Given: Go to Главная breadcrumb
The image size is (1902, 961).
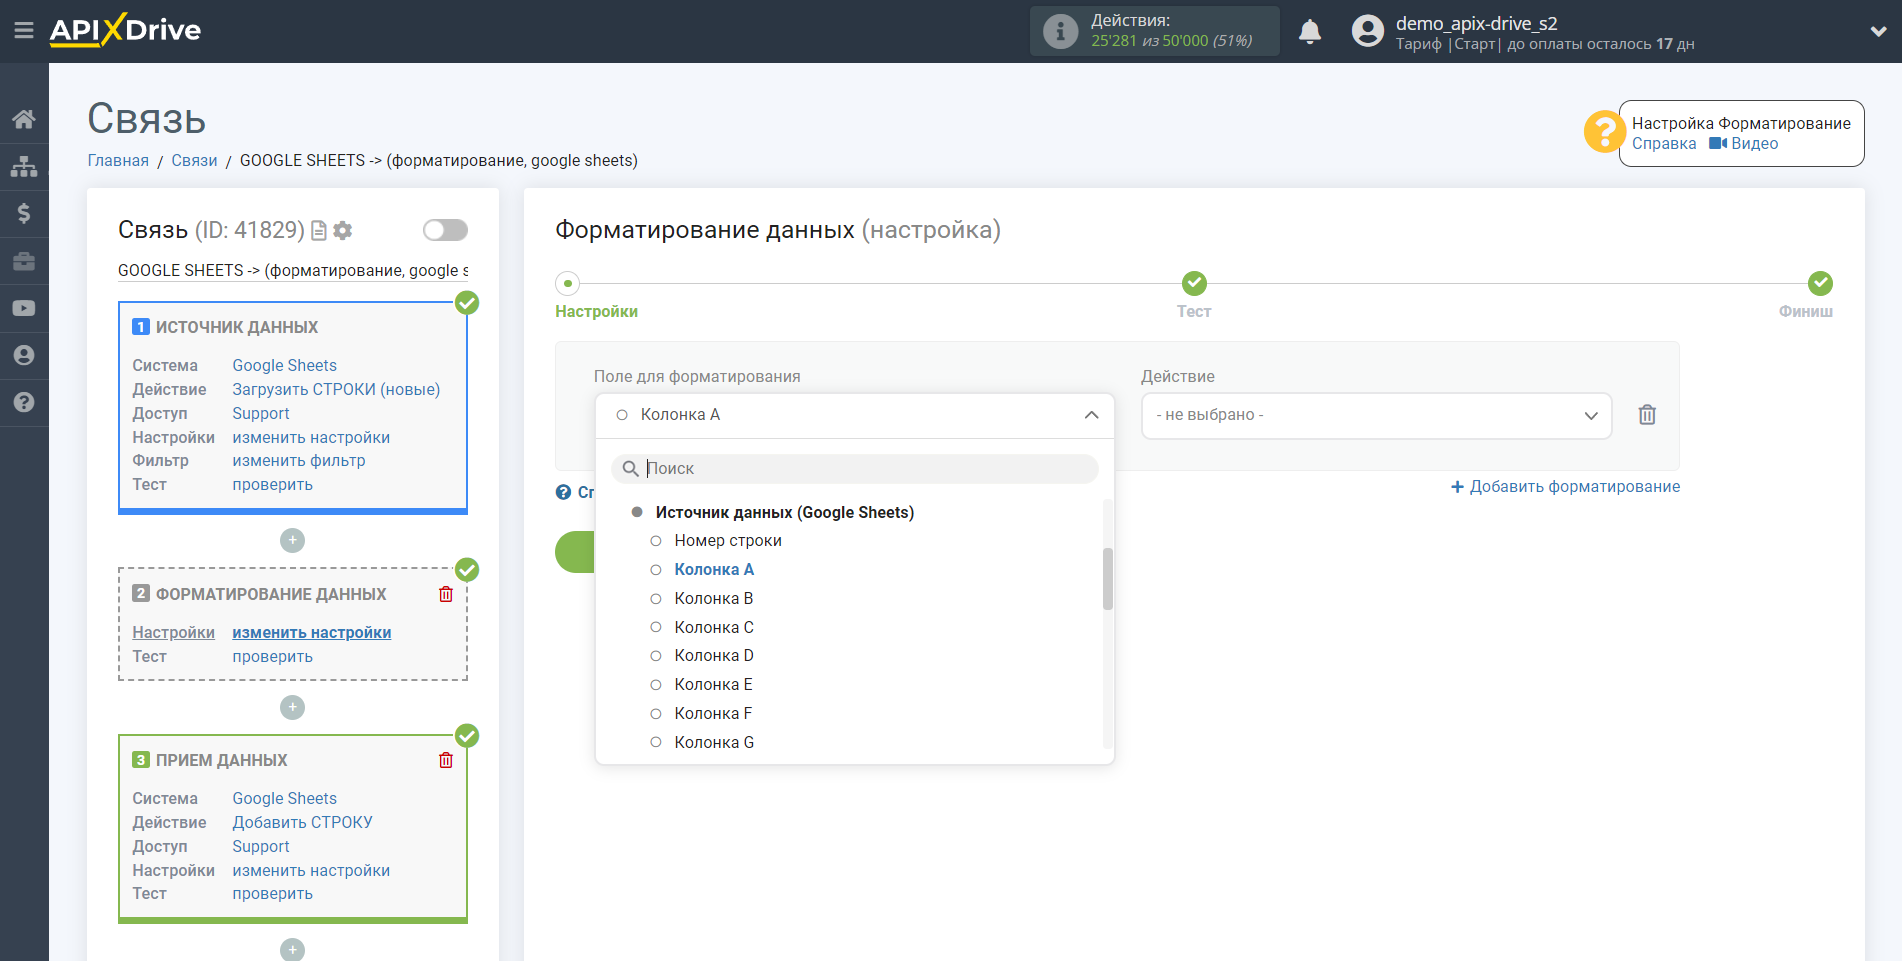Looking at the screenshot, I should [x=118, y=161].
